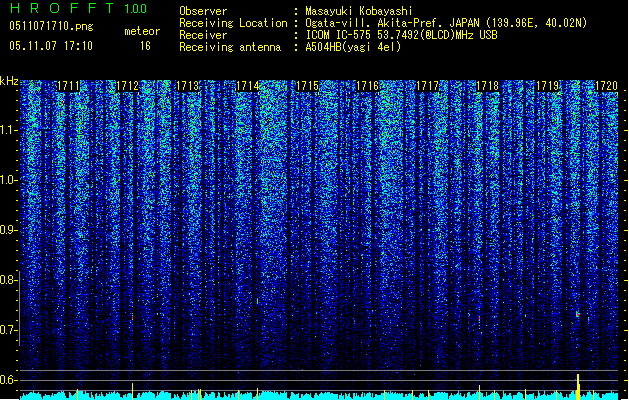629x400 pixels.
Task: Click the meteor count label
Action: coord(142,31)
